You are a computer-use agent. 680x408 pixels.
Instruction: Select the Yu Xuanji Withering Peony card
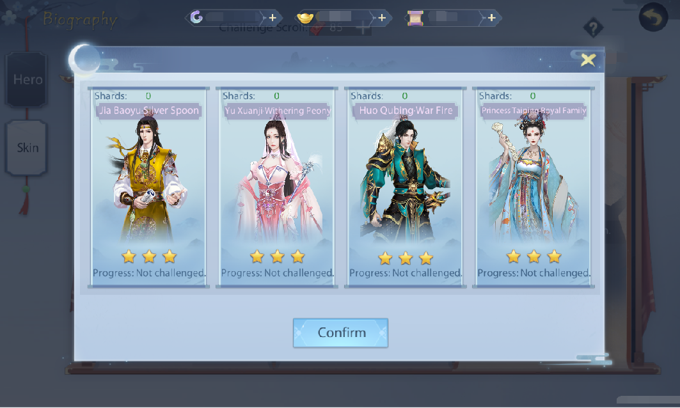277,187
